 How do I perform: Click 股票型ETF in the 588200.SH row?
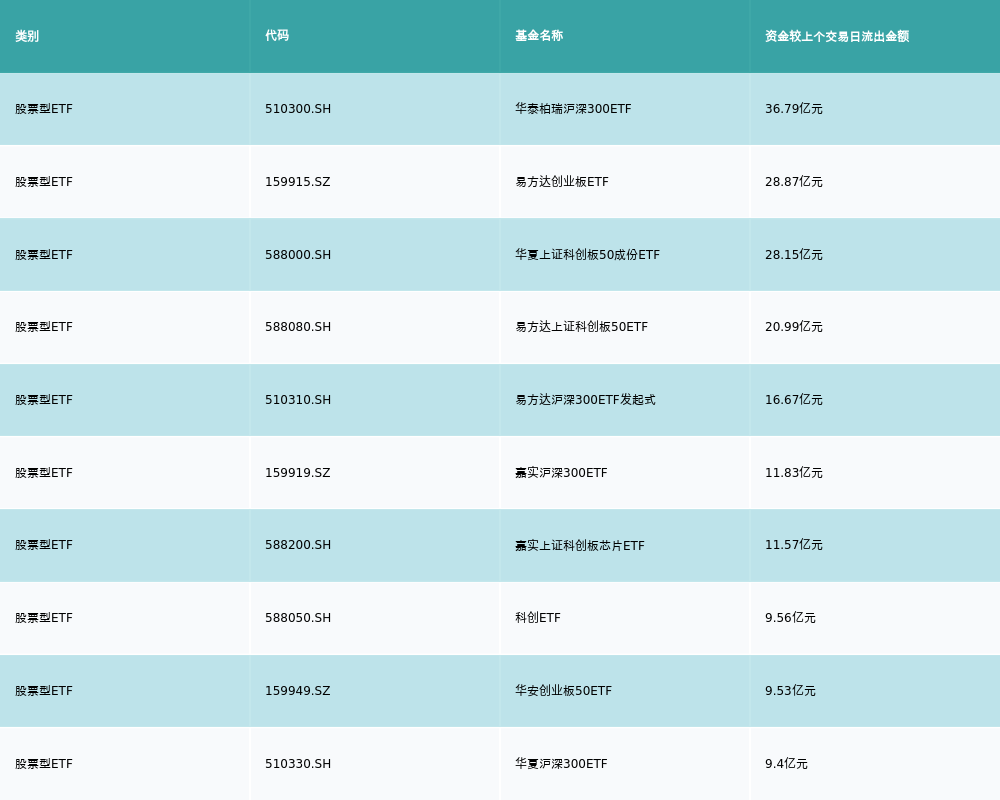[44, 545]
